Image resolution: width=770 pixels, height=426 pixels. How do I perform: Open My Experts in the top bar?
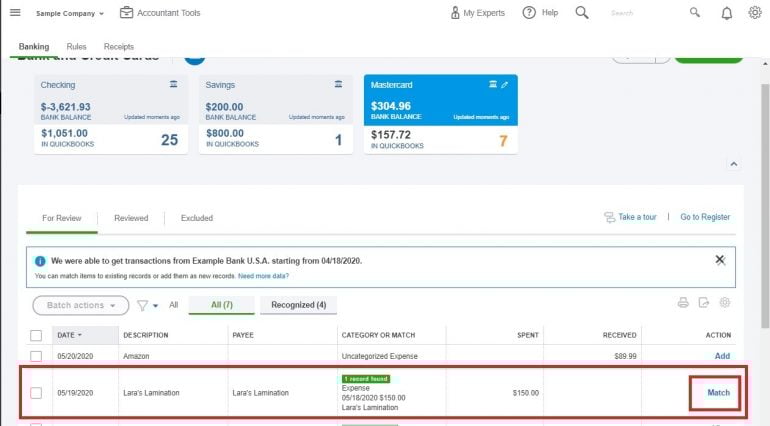476,13
